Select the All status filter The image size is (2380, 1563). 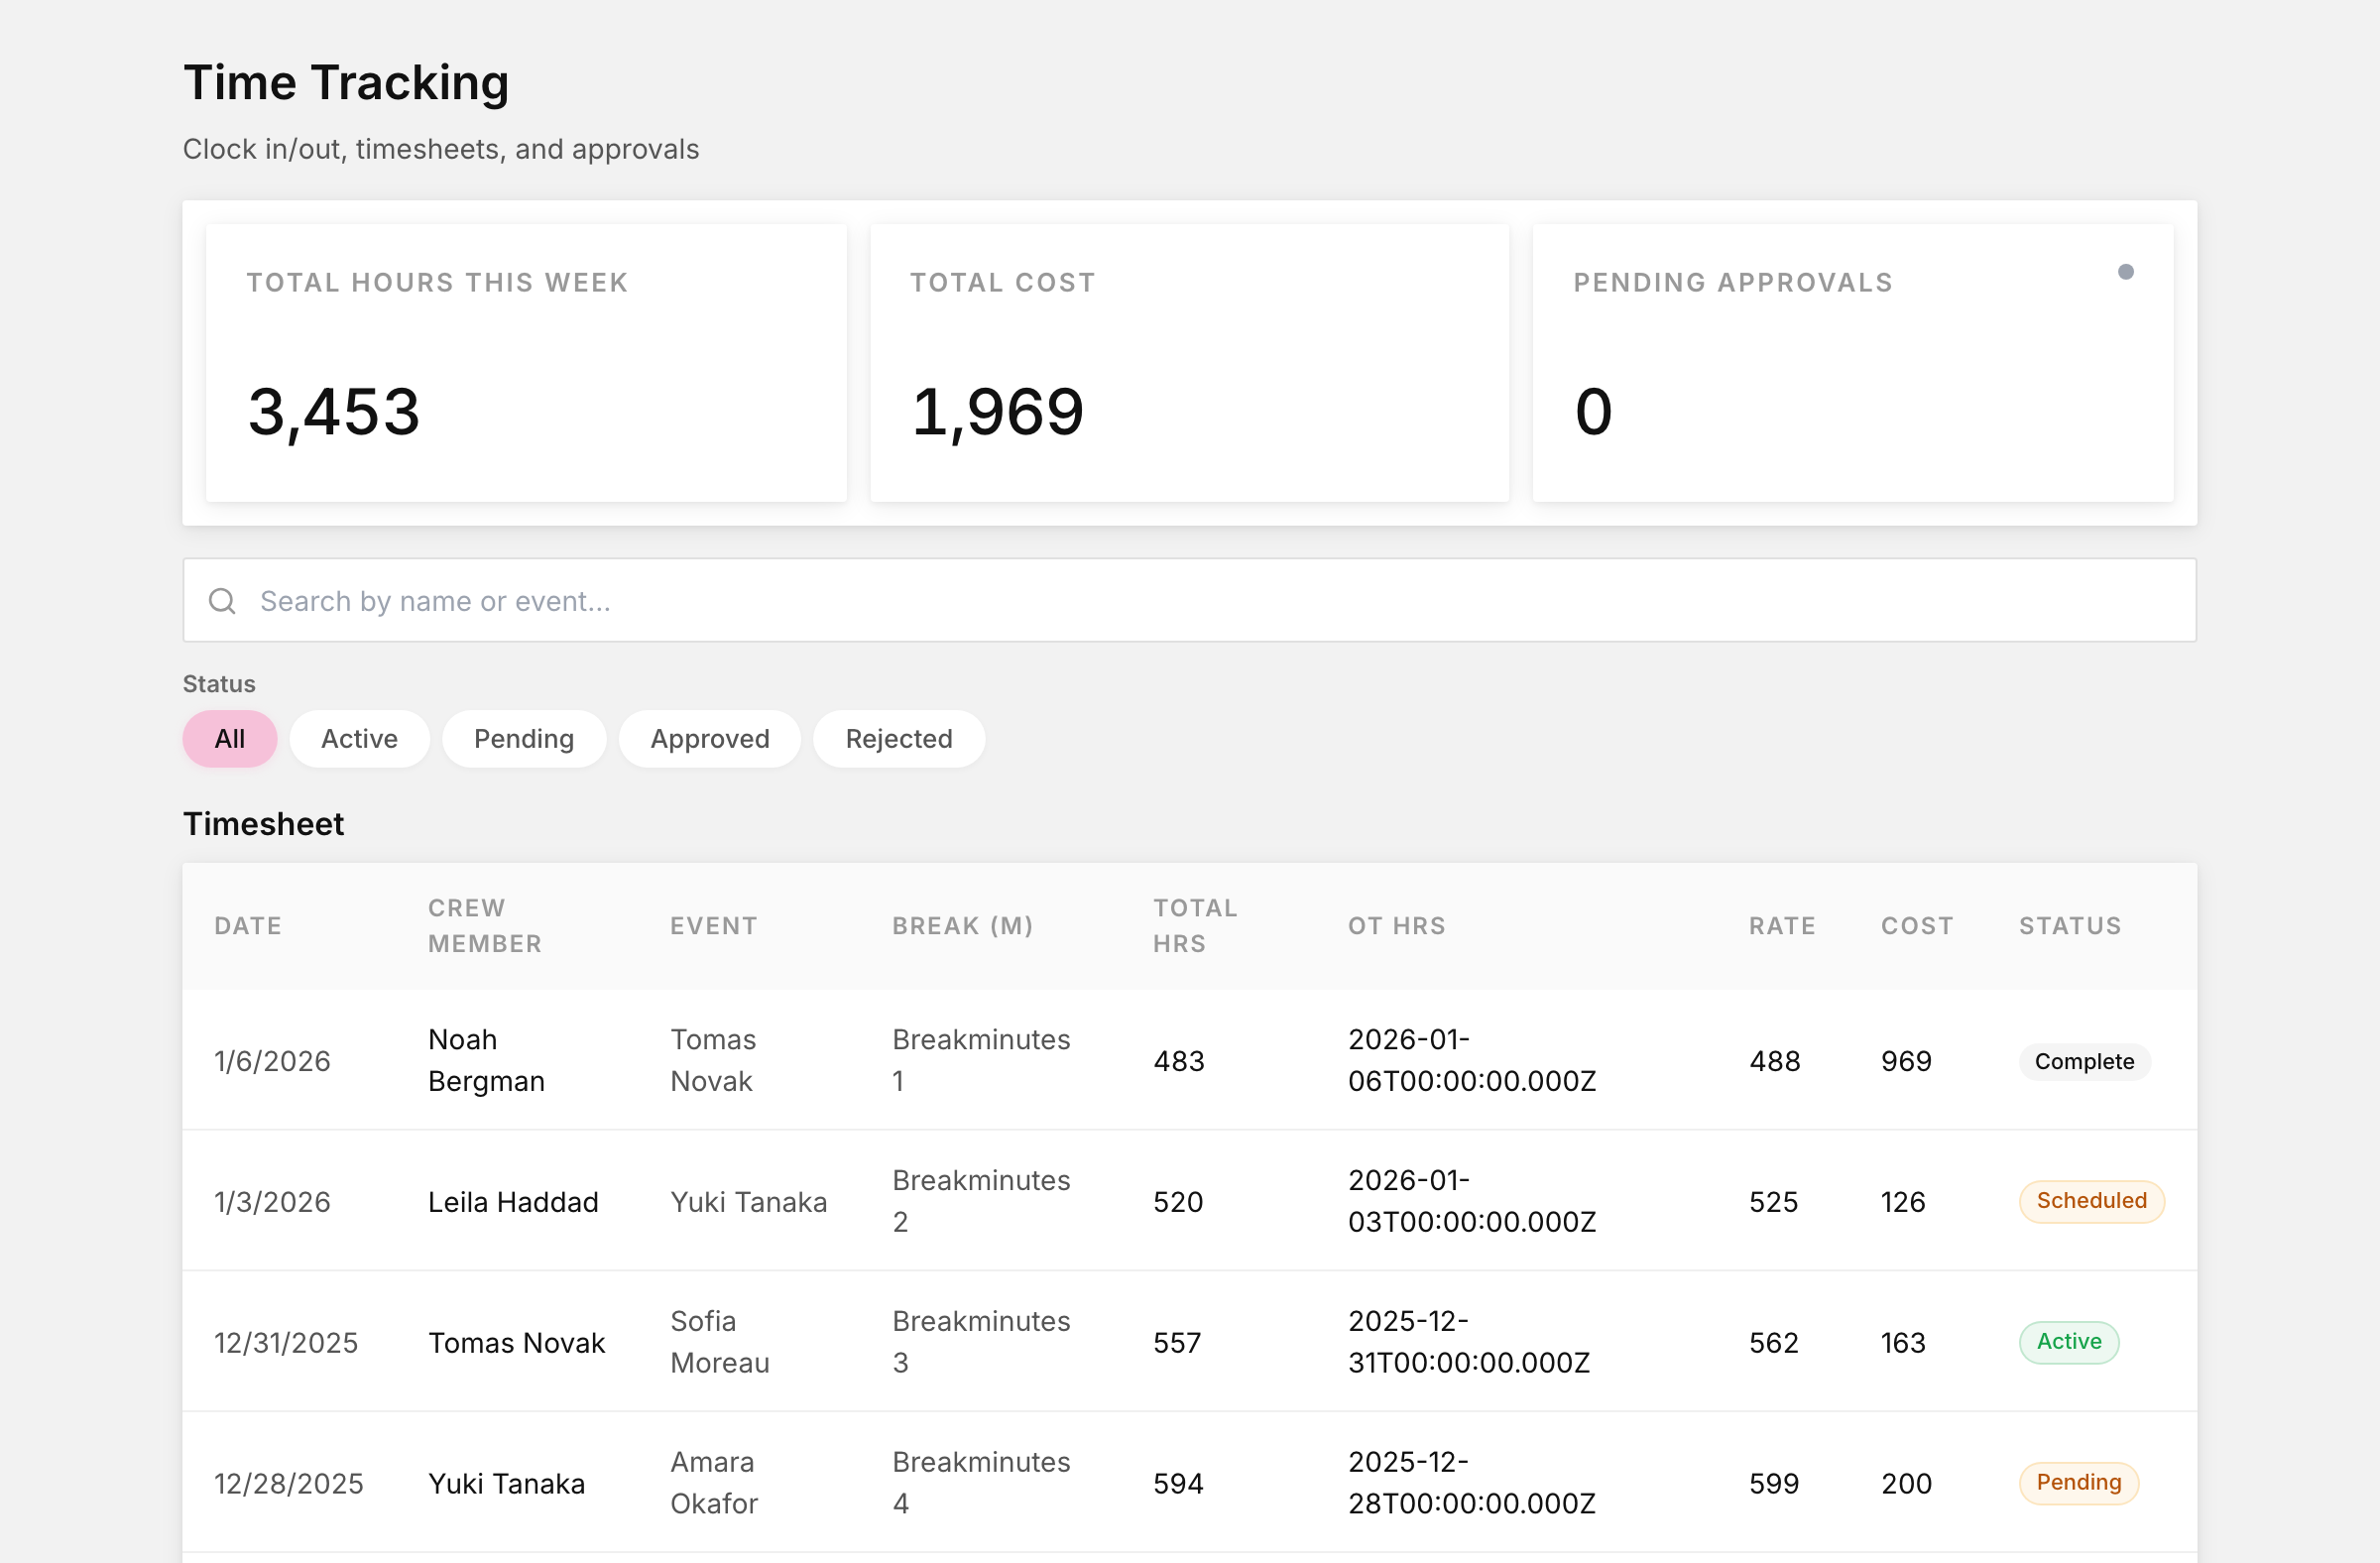click(230, 739)
